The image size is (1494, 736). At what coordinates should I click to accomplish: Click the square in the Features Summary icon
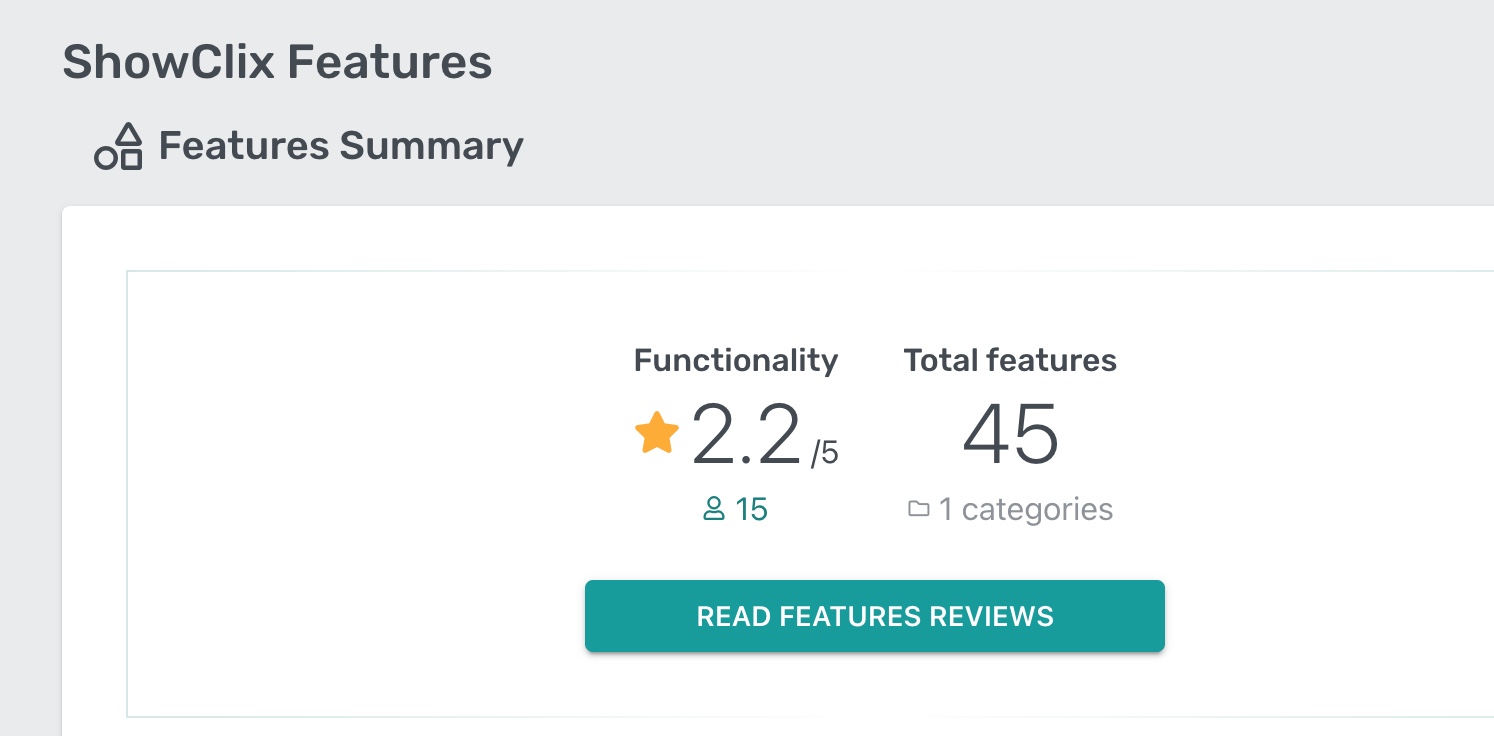131,159
